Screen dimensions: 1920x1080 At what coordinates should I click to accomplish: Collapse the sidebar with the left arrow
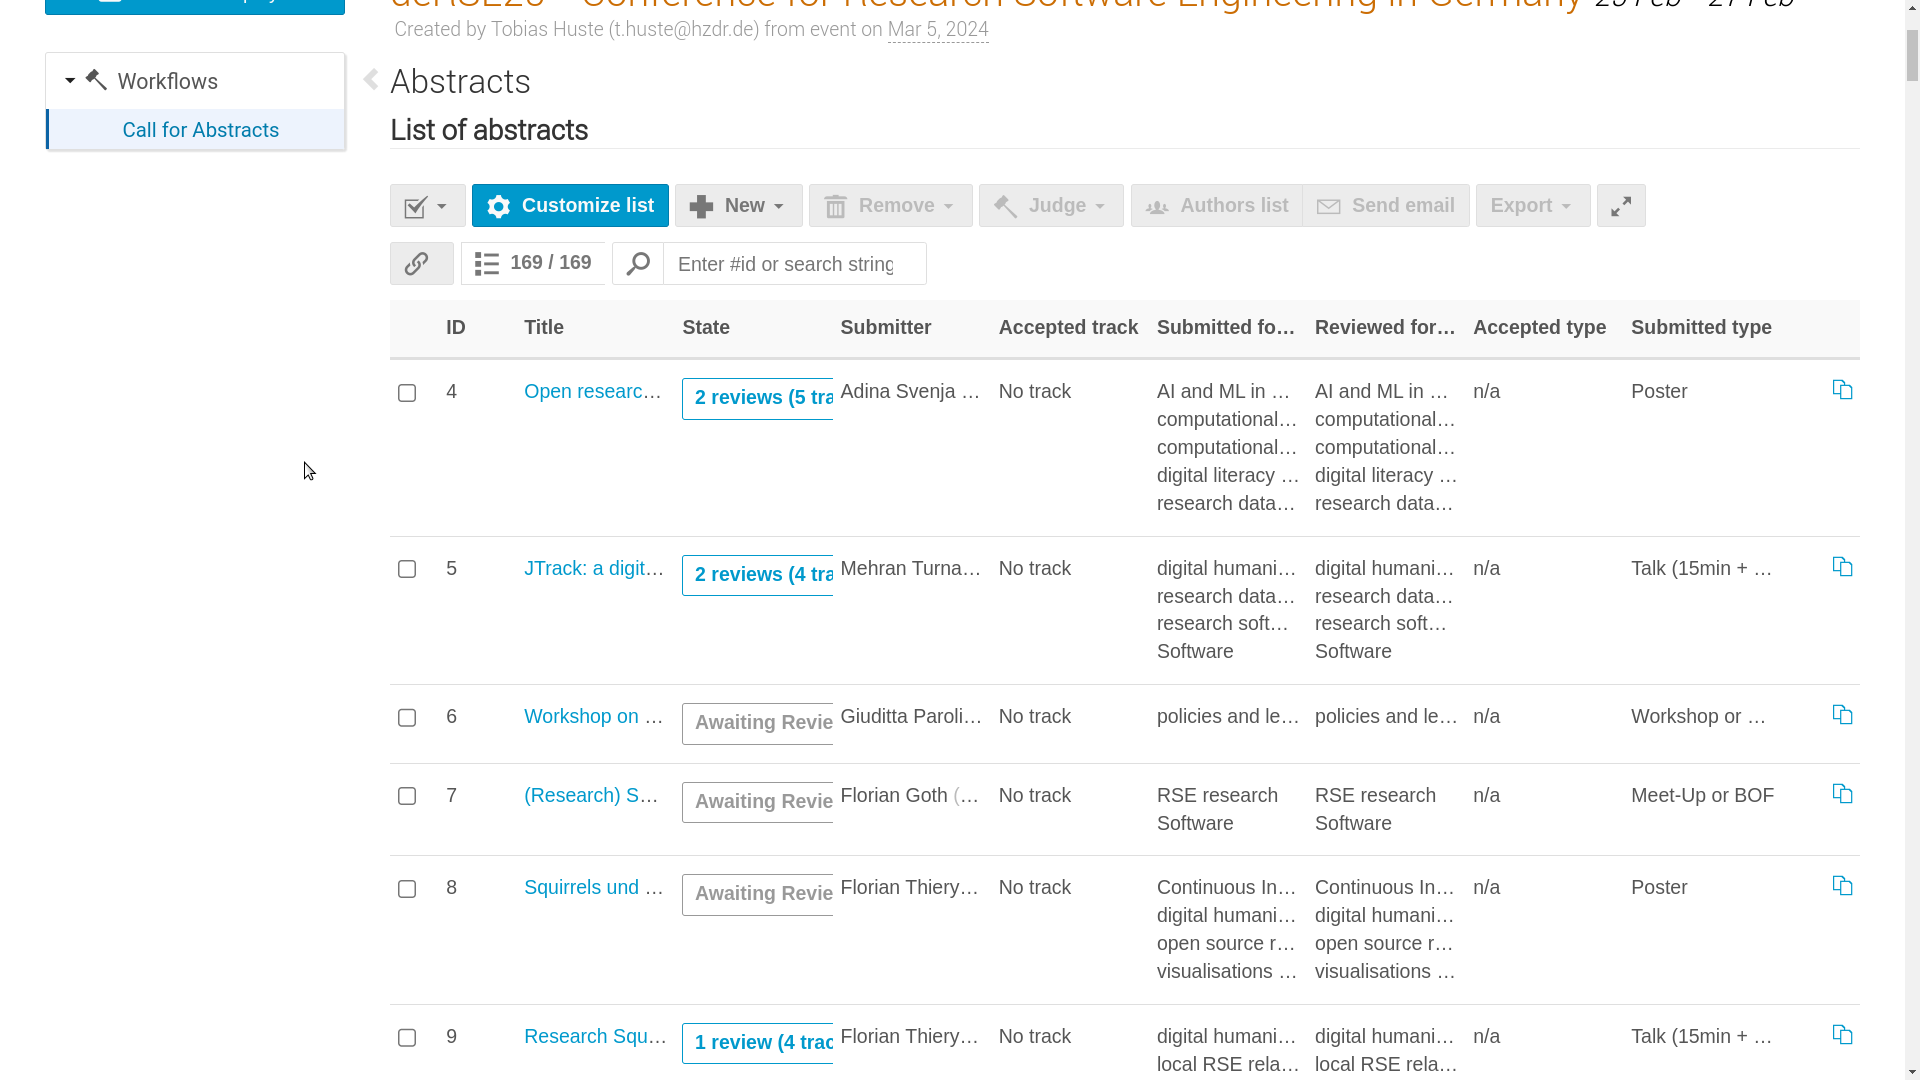[x=371, y=80]
